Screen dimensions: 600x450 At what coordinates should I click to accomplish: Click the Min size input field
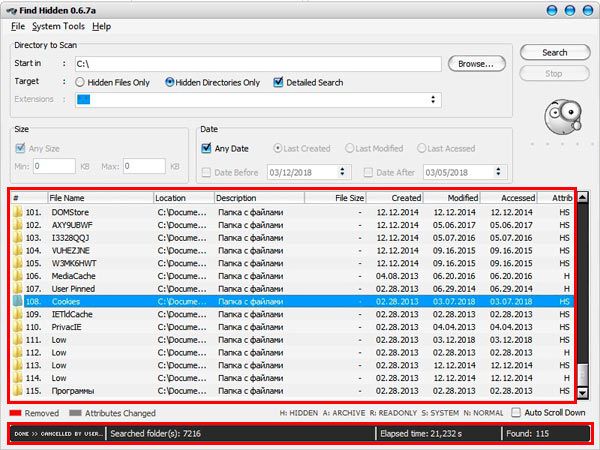coord(54,166)
